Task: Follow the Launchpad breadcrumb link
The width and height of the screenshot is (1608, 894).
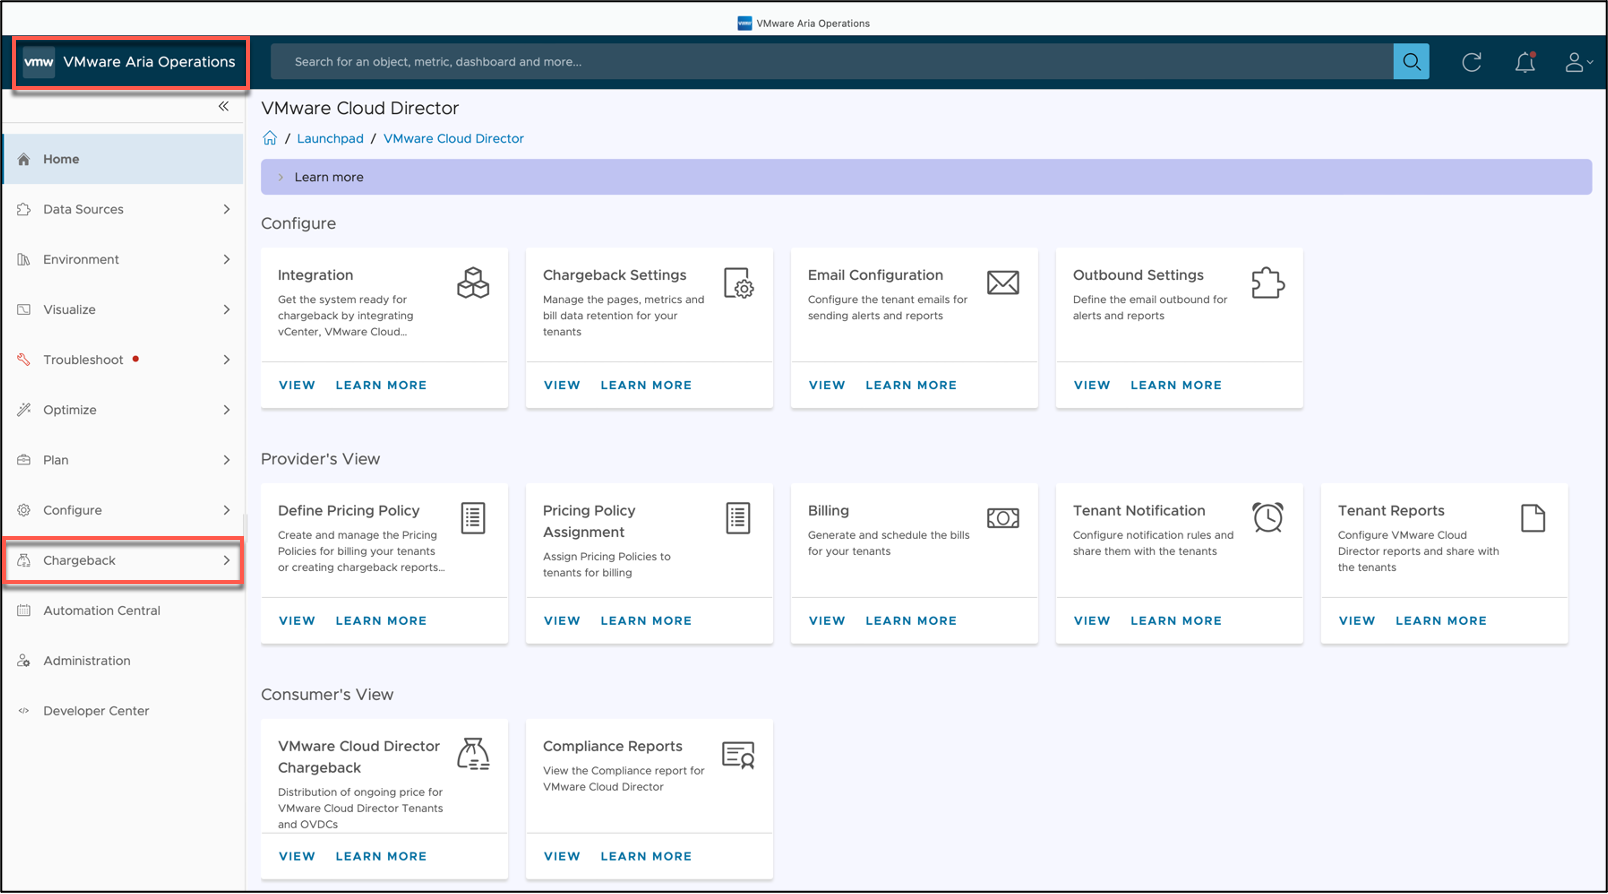Action: click(330, 139)
